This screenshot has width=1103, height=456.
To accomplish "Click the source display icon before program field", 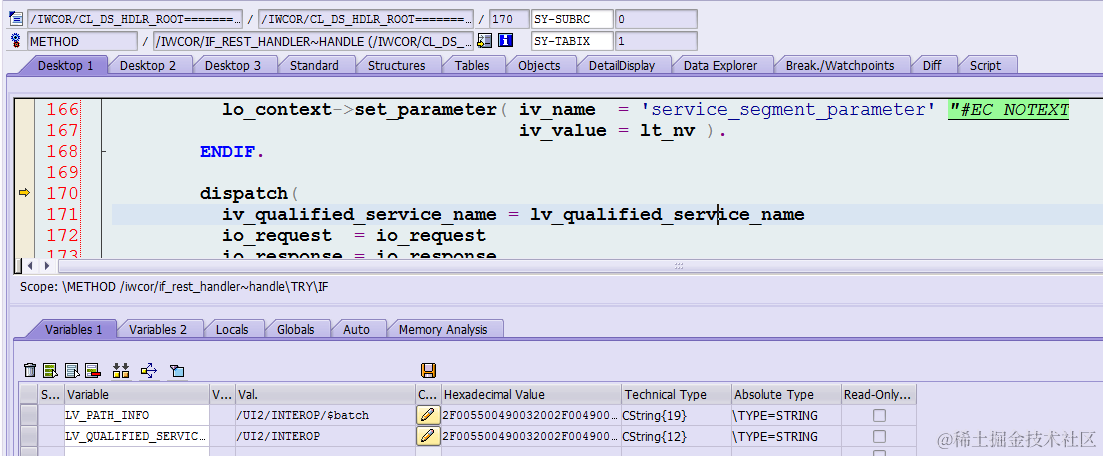I will click(16, 19).
